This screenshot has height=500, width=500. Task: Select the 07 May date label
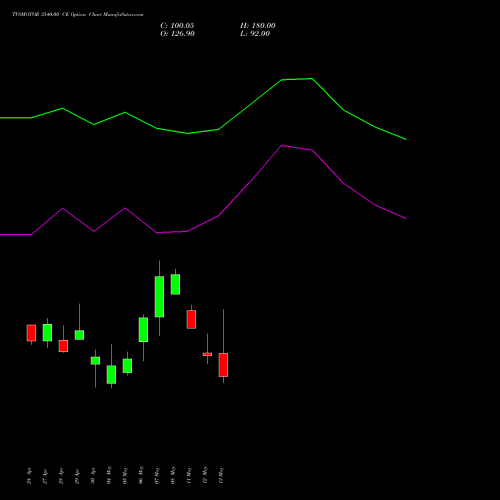coord(157,475)
